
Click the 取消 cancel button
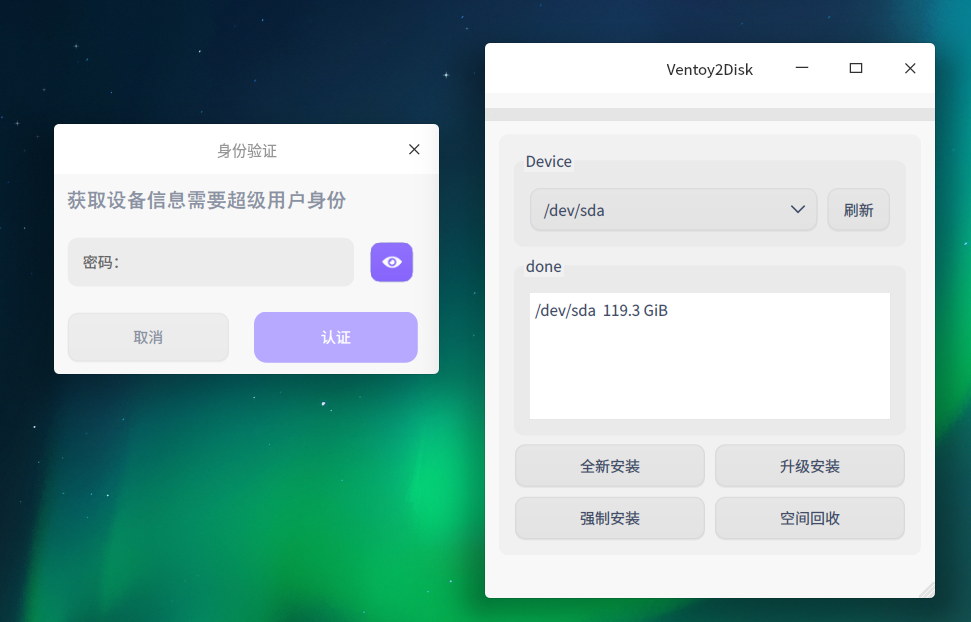coord(148,337)
